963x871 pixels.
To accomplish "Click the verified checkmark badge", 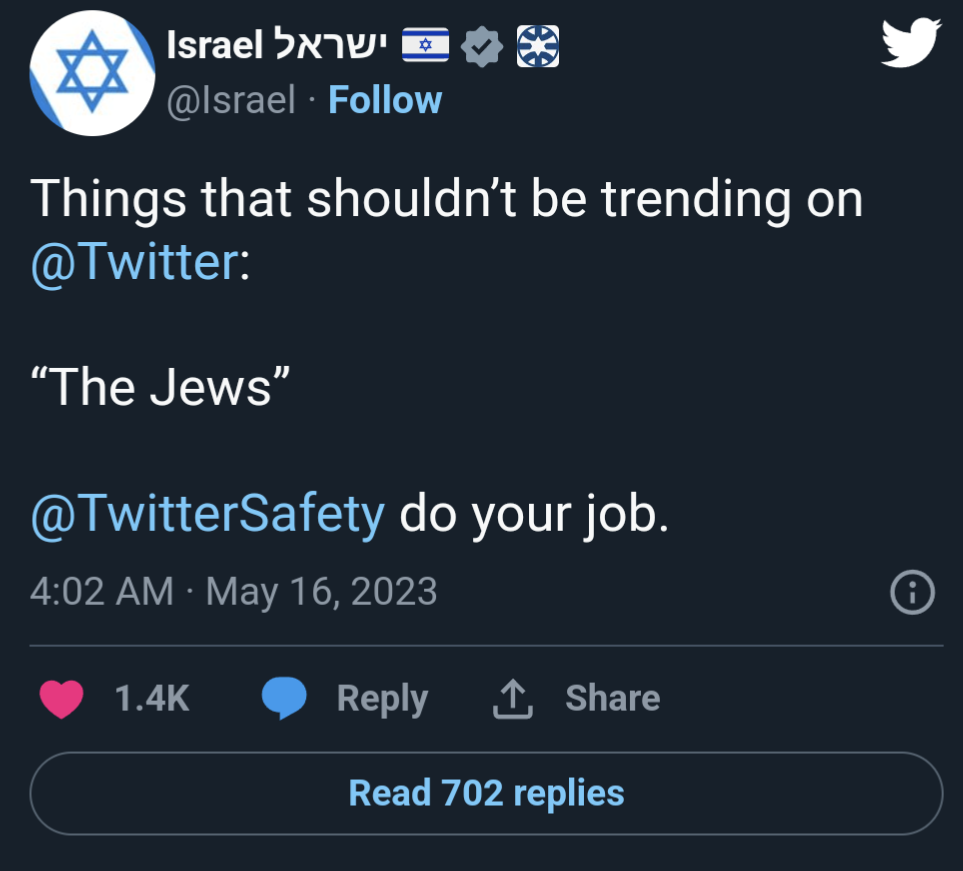I will 486,46.
